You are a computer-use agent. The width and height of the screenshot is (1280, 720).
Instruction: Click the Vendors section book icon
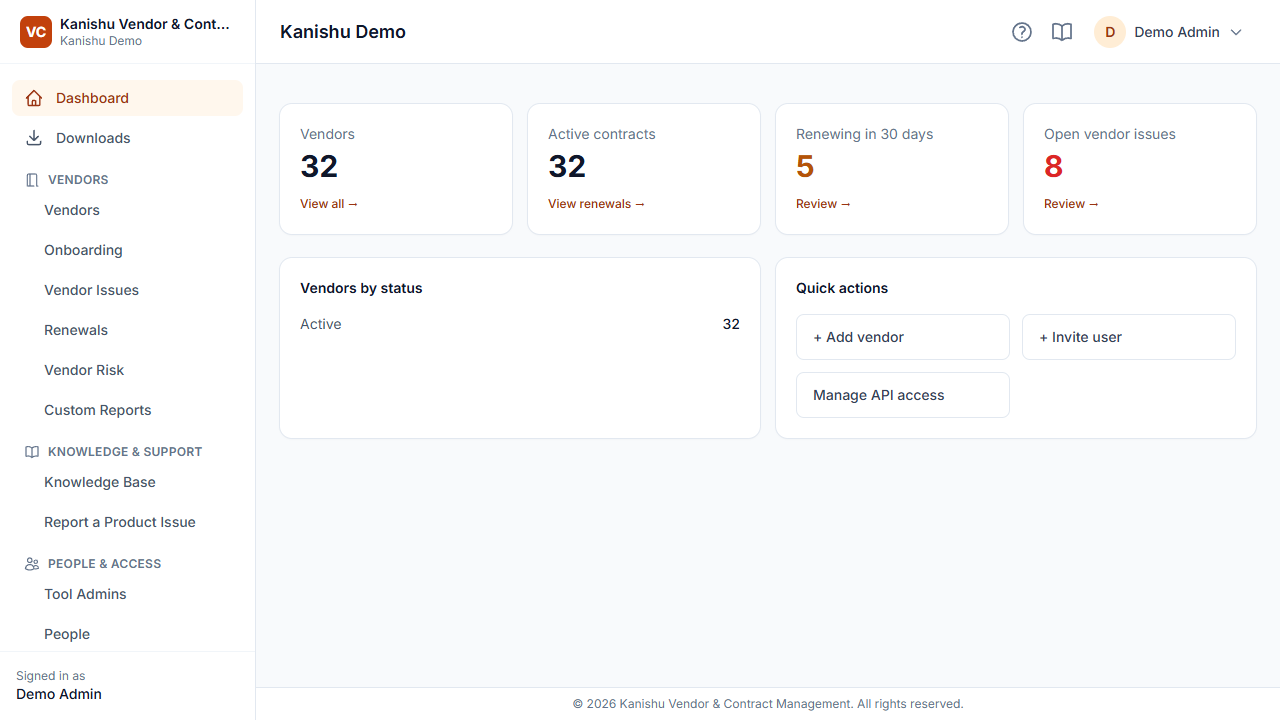32,180
